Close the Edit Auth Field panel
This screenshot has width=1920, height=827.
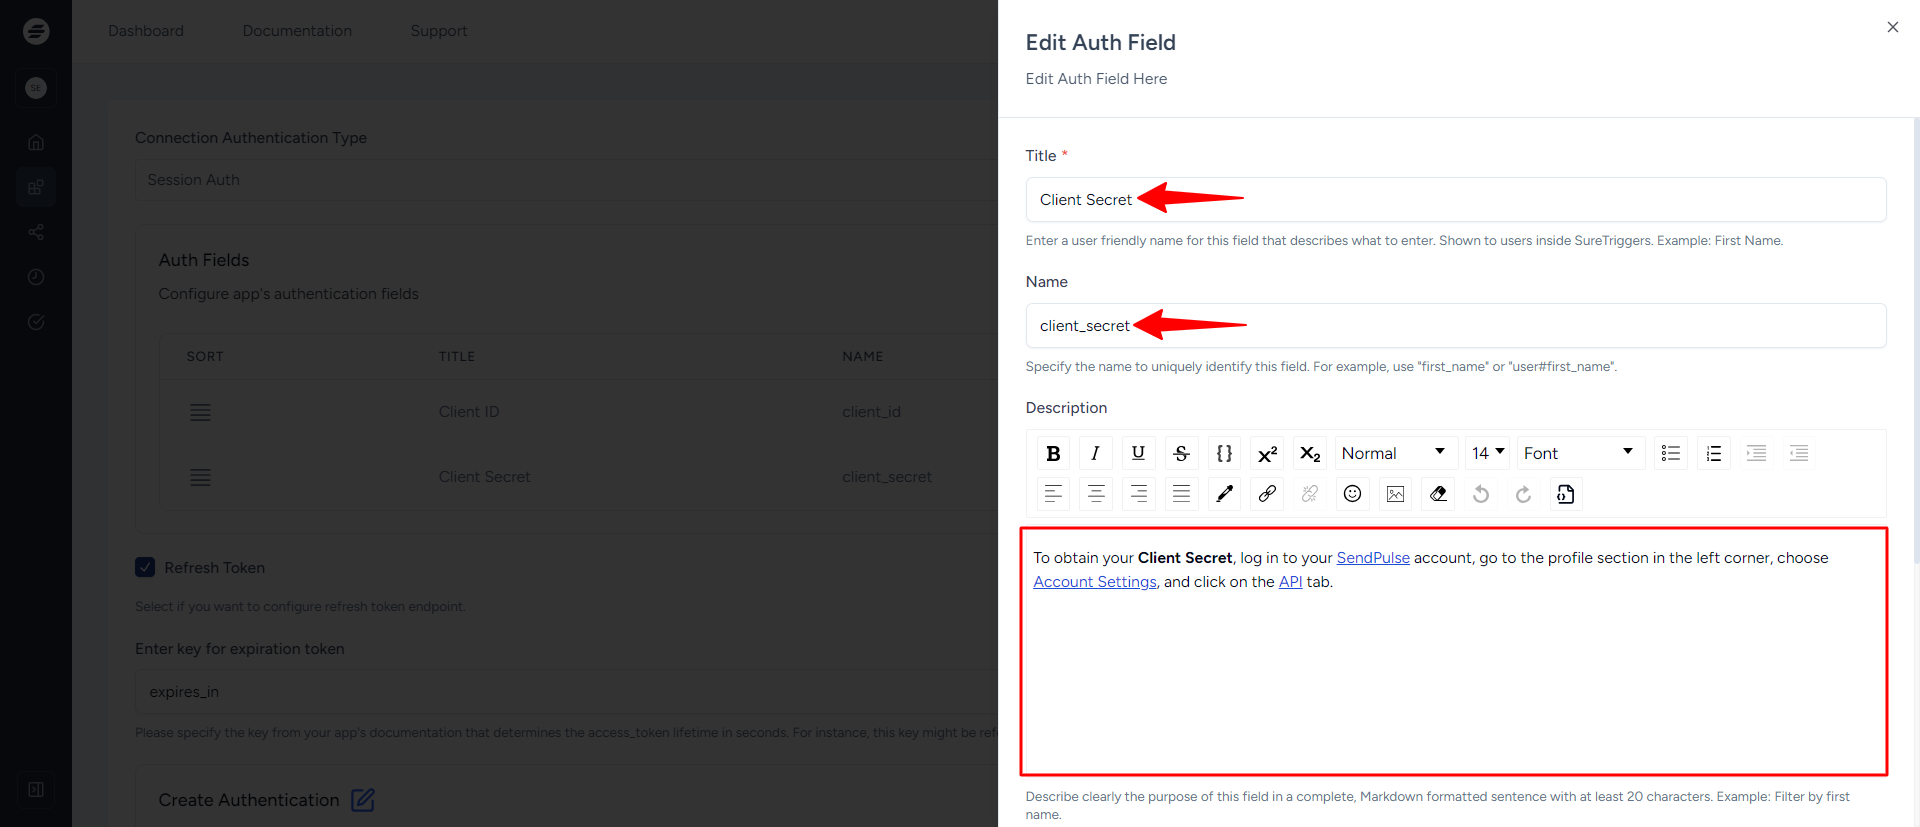coord(1892,27)
